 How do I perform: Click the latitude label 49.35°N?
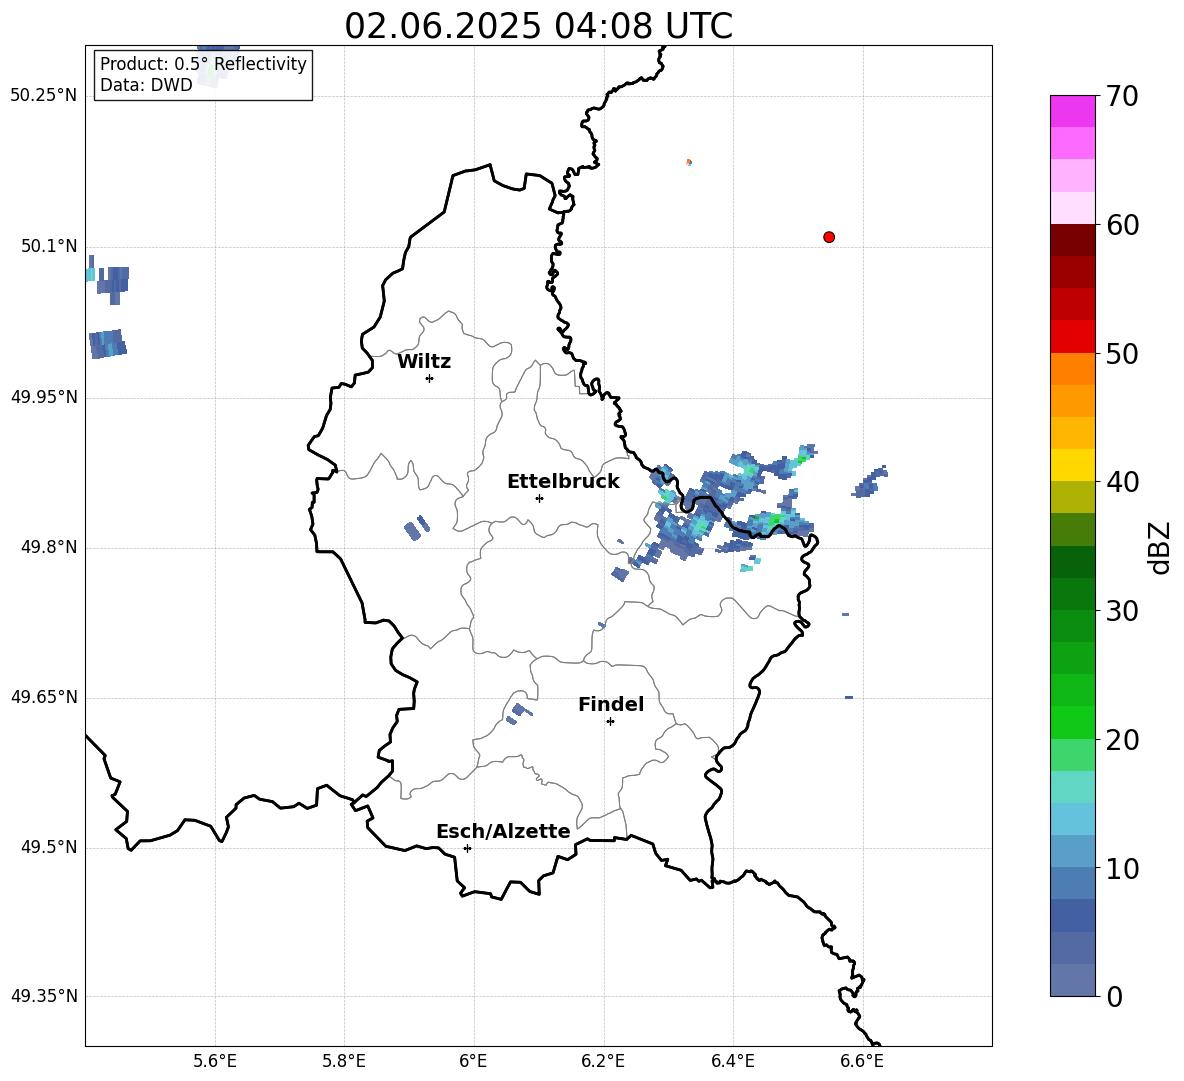(x=43, y=996)
